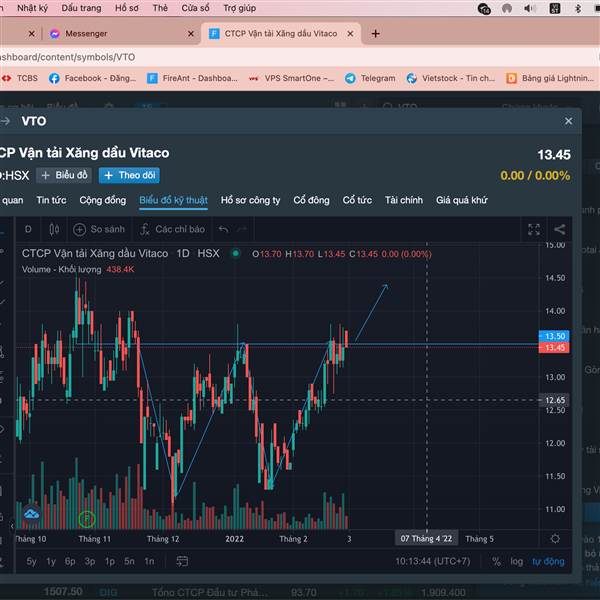Click the volume icon in menu bar
The width and height of the screenshot is (600, 600).
[530, 8]
